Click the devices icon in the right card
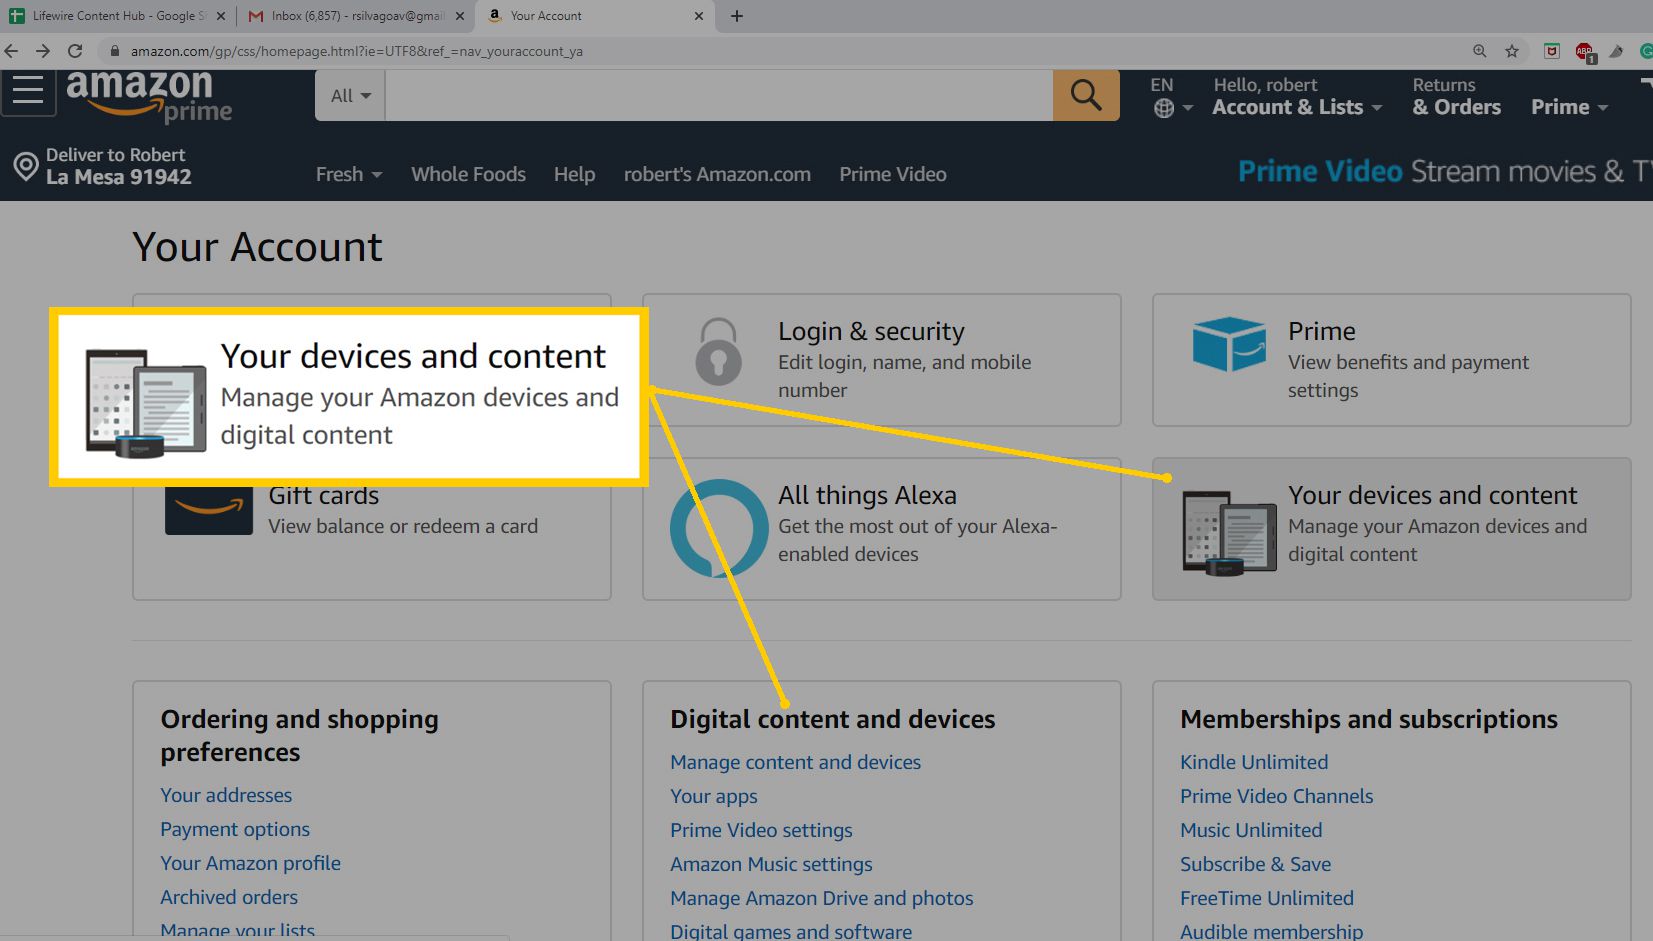The image size is (1653, 941). click(1229, 534)
